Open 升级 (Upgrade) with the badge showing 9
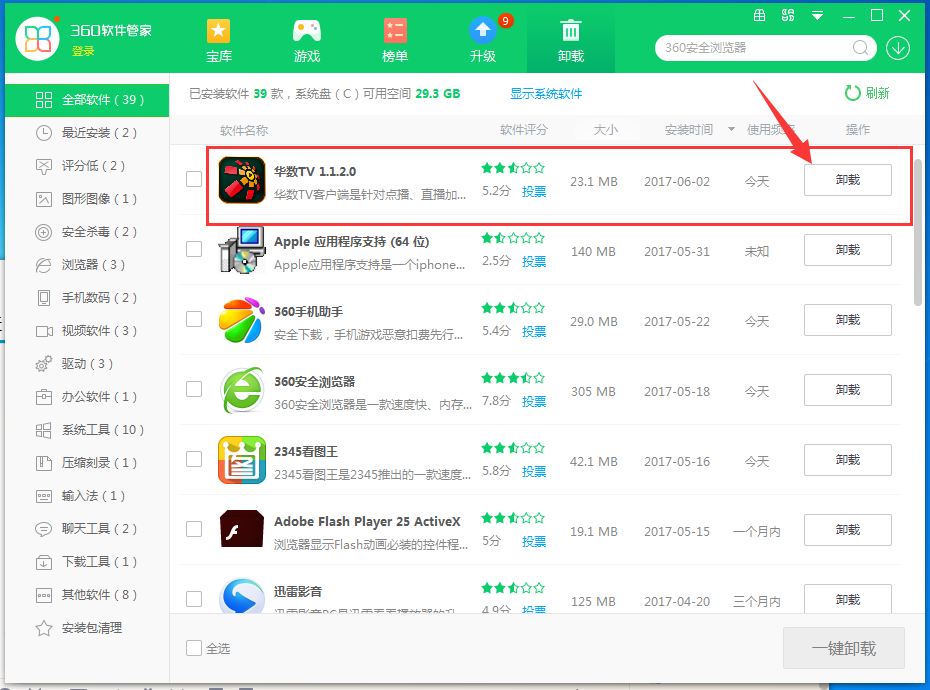 [482, 30]
